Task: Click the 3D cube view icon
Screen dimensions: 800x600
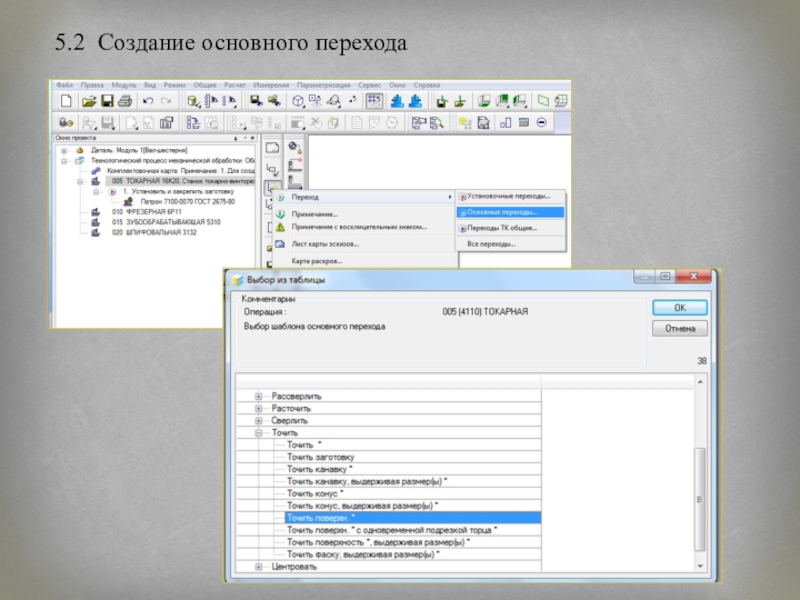Action: point(298,102)
